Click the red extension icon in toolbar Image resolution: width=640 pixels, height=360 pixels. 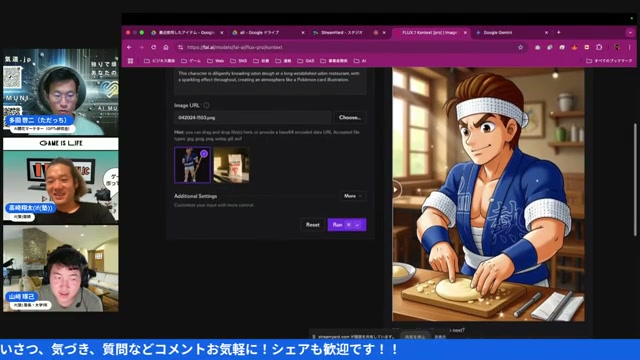[x=587, y=47]
